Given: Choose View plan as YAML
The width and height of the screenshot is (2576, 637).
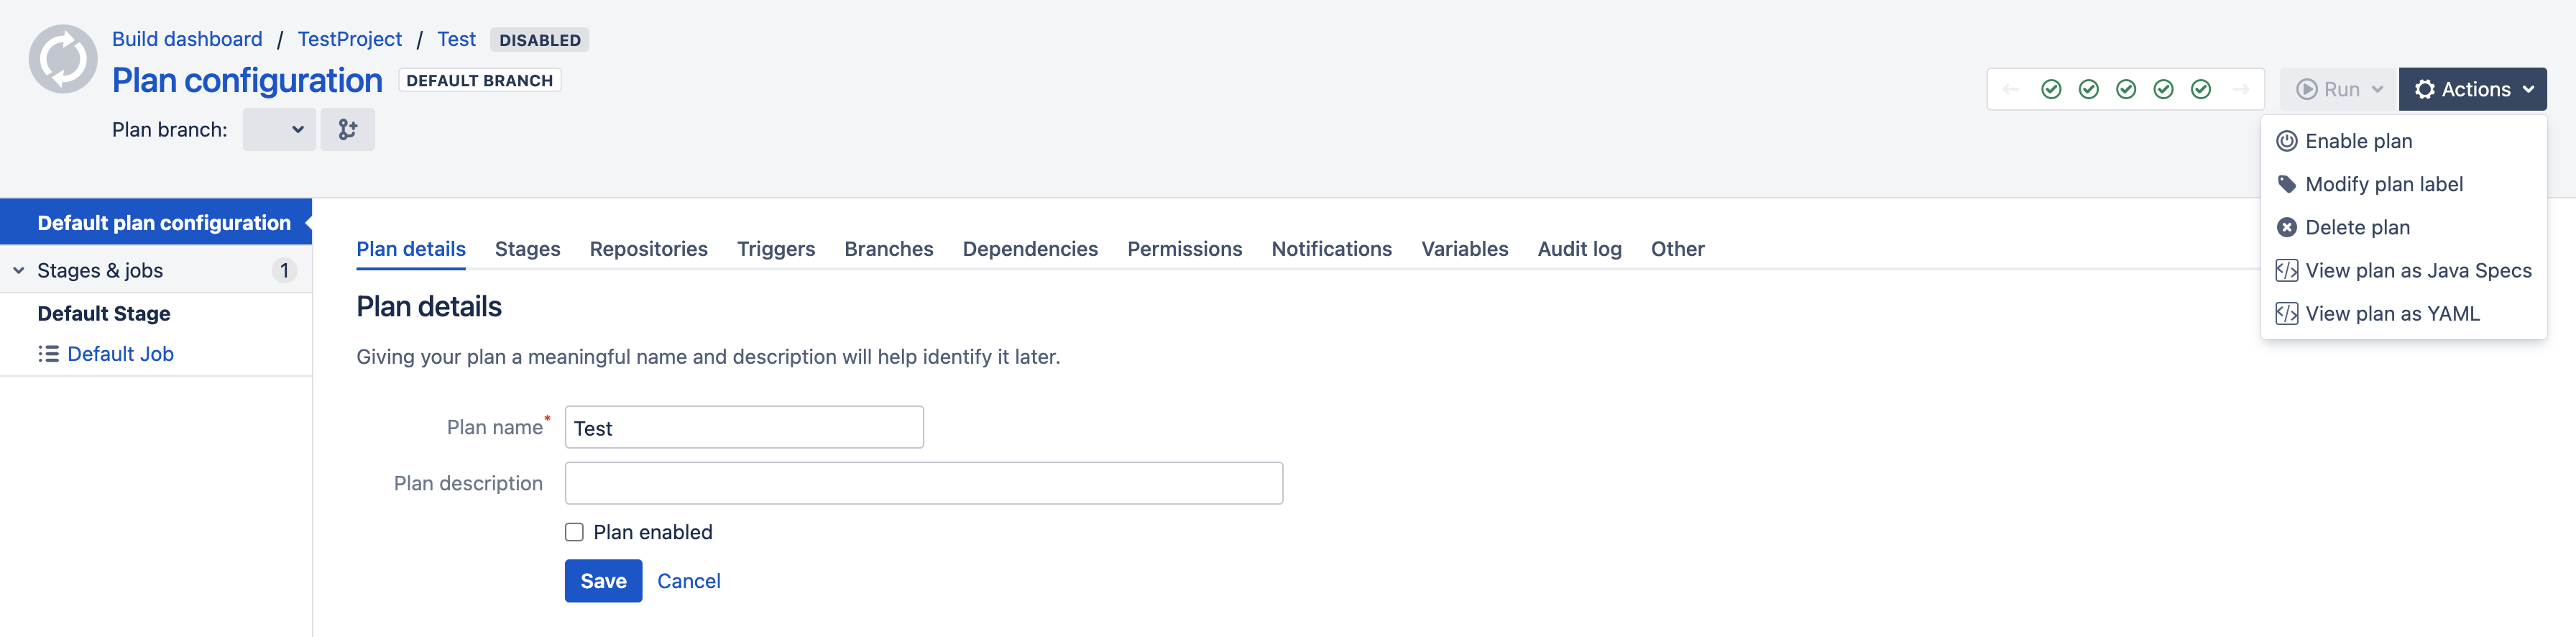Looking at the screenshot, I should (2391, 314).
